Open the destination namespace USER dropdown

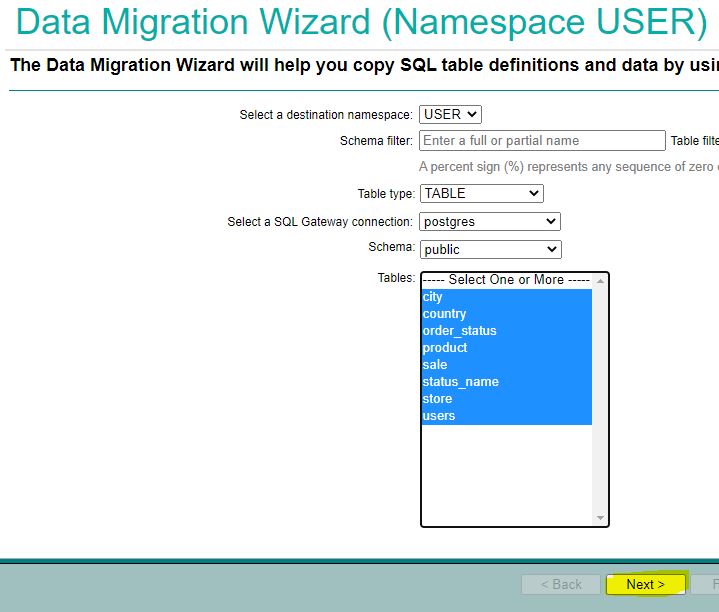pyautogui.click(x=450, y=115)
